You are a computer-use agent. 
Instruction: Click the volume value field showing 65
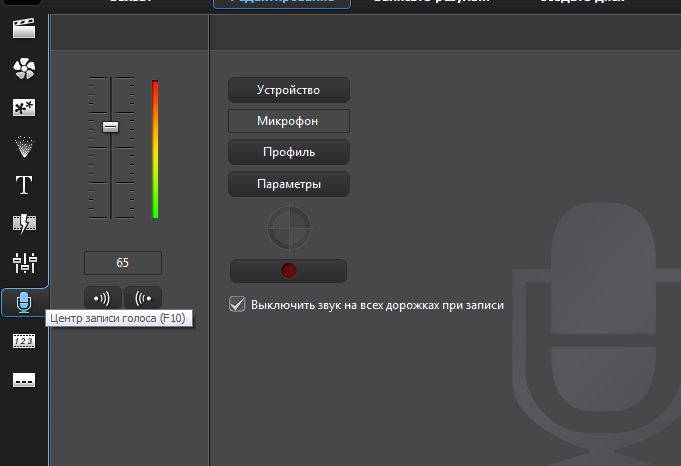point(123,263)
